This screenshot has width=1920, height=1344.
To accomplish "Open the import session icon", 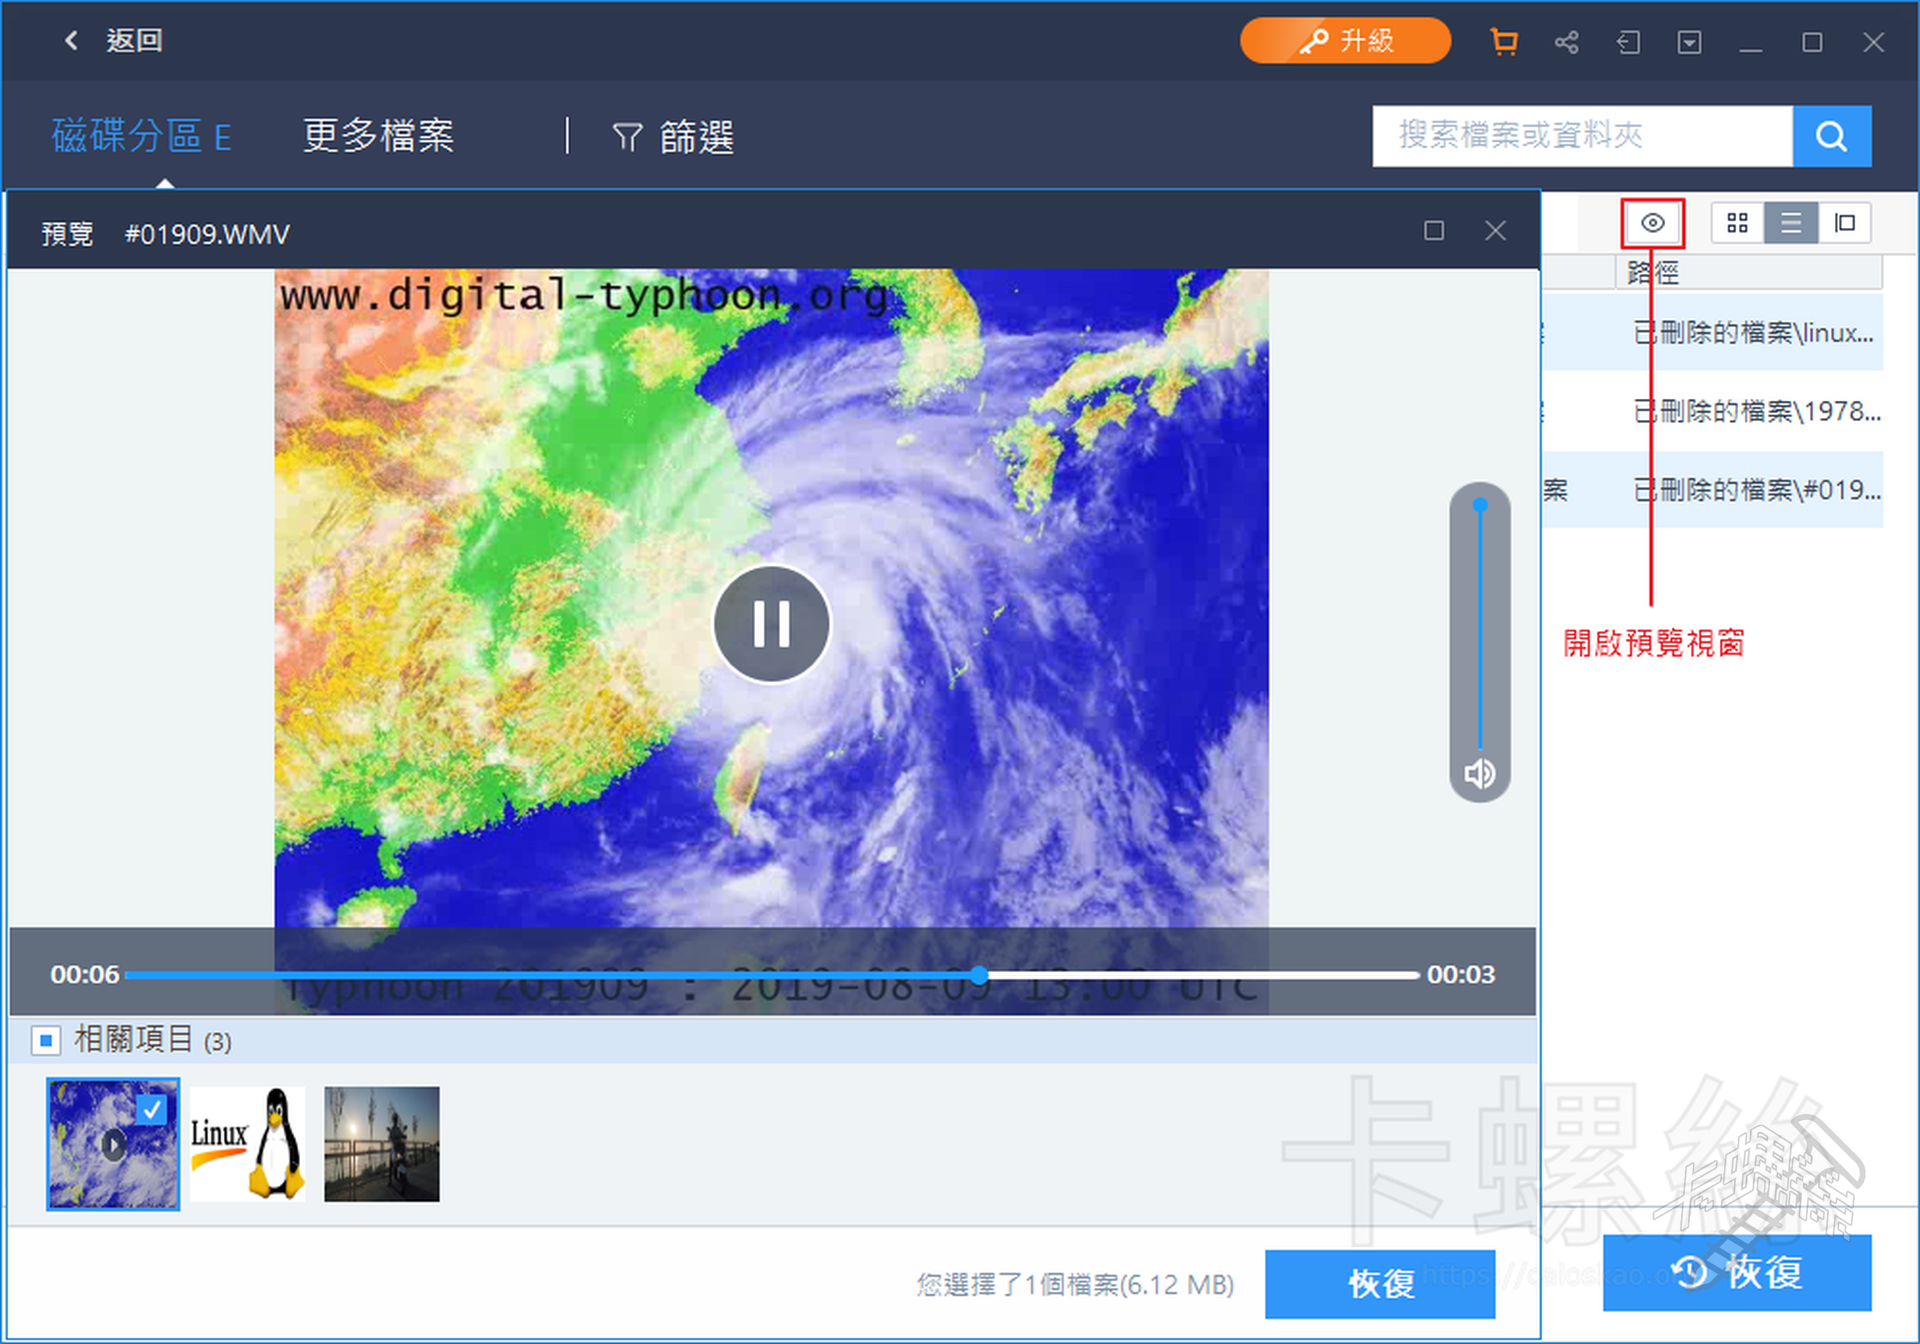I will (x=1628, y=42).
